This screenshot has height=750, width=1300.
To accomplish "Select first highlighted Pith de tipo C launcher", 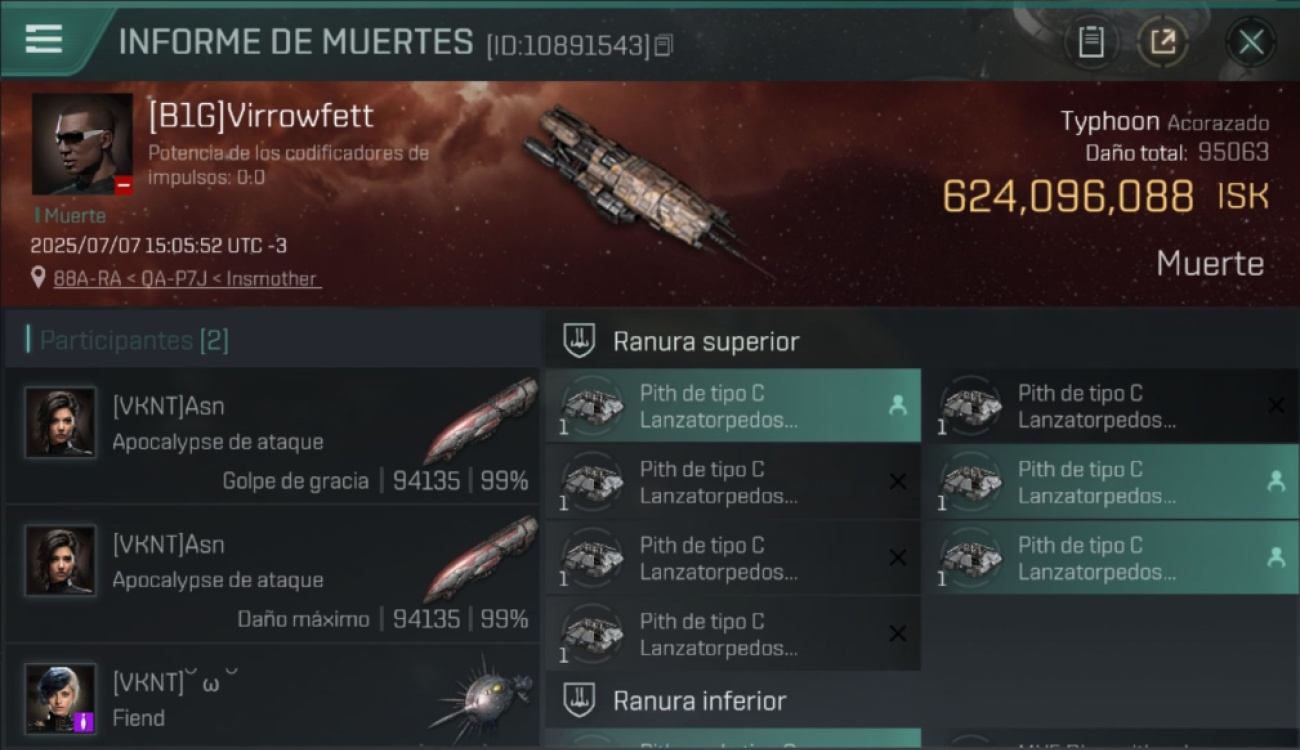I will (733, 406).
